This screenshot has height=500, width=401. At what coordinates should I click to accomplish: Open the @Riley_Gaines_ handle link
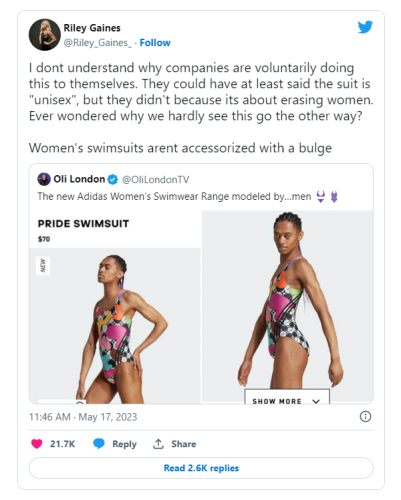point(98,43)
